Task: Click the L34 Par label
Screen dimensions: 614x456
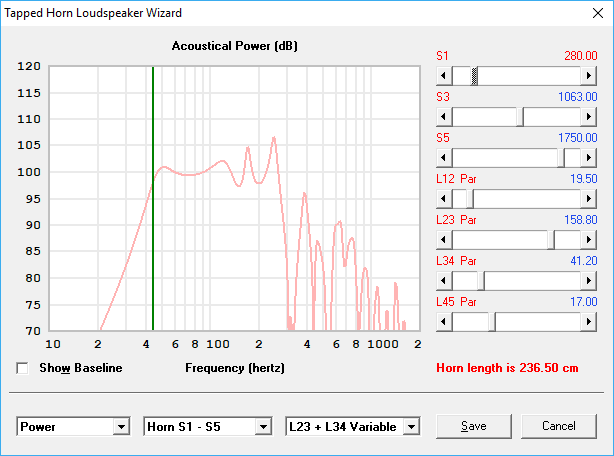Action: pyautogui.click(x=456, y=261)
